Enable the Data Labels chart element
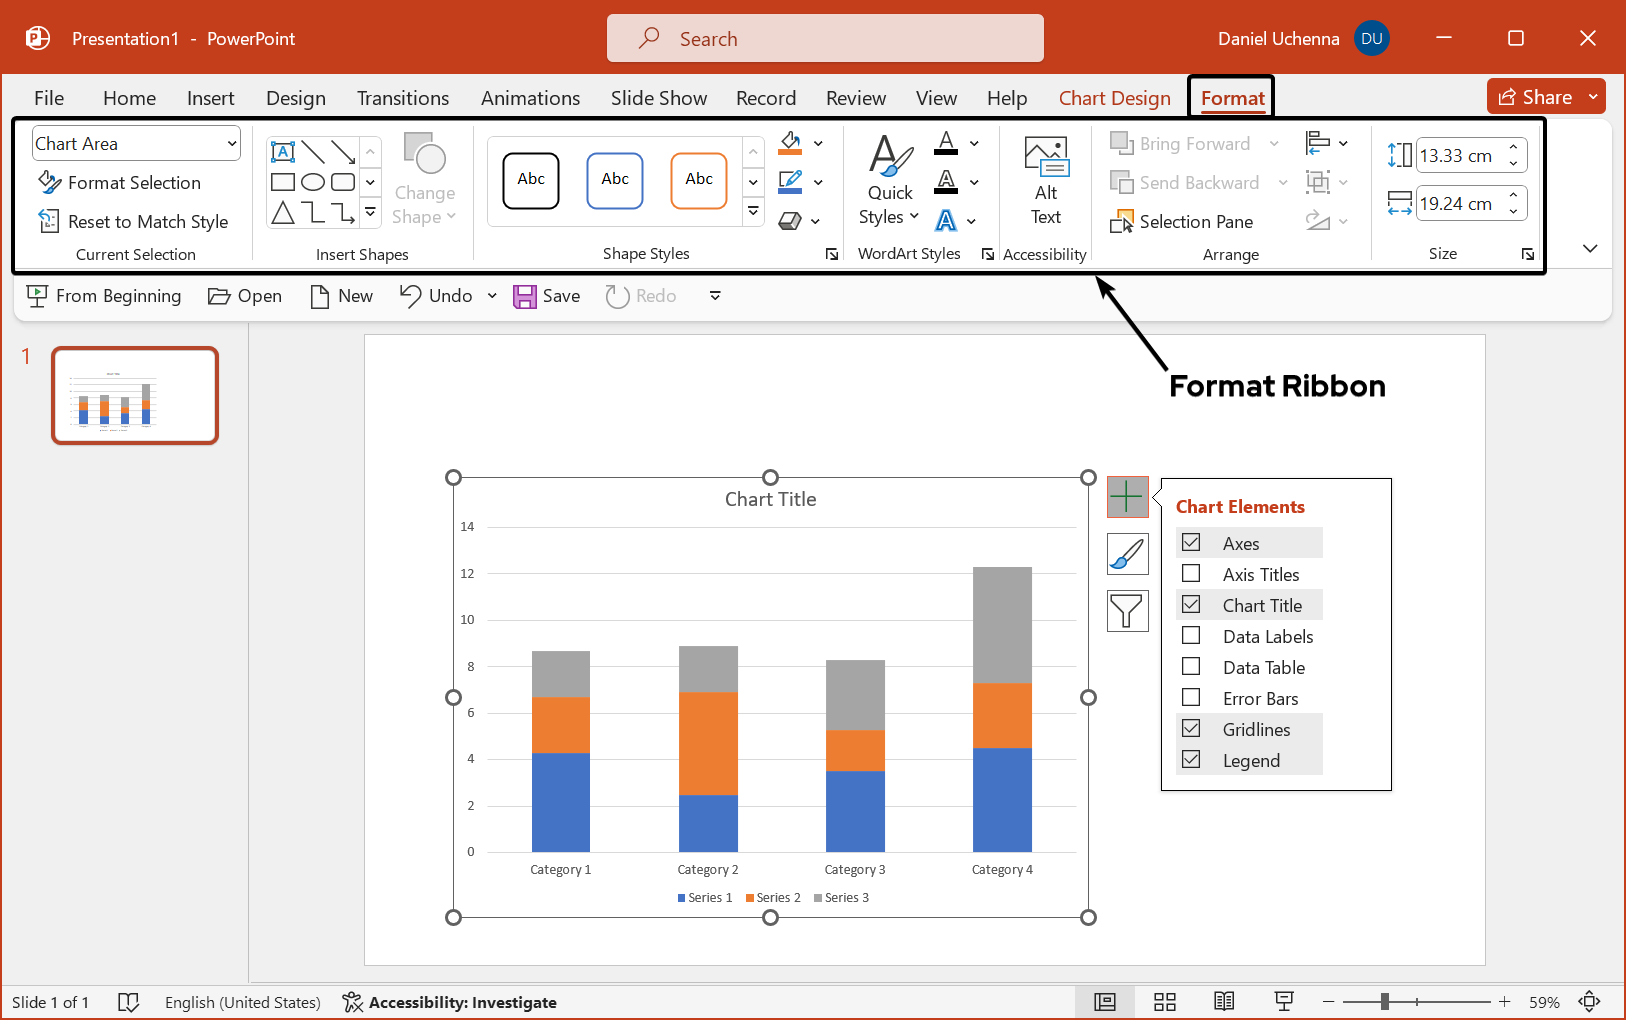Image resolution: width=1626 pixels, height=1020 pixels. coord(1191,635)
